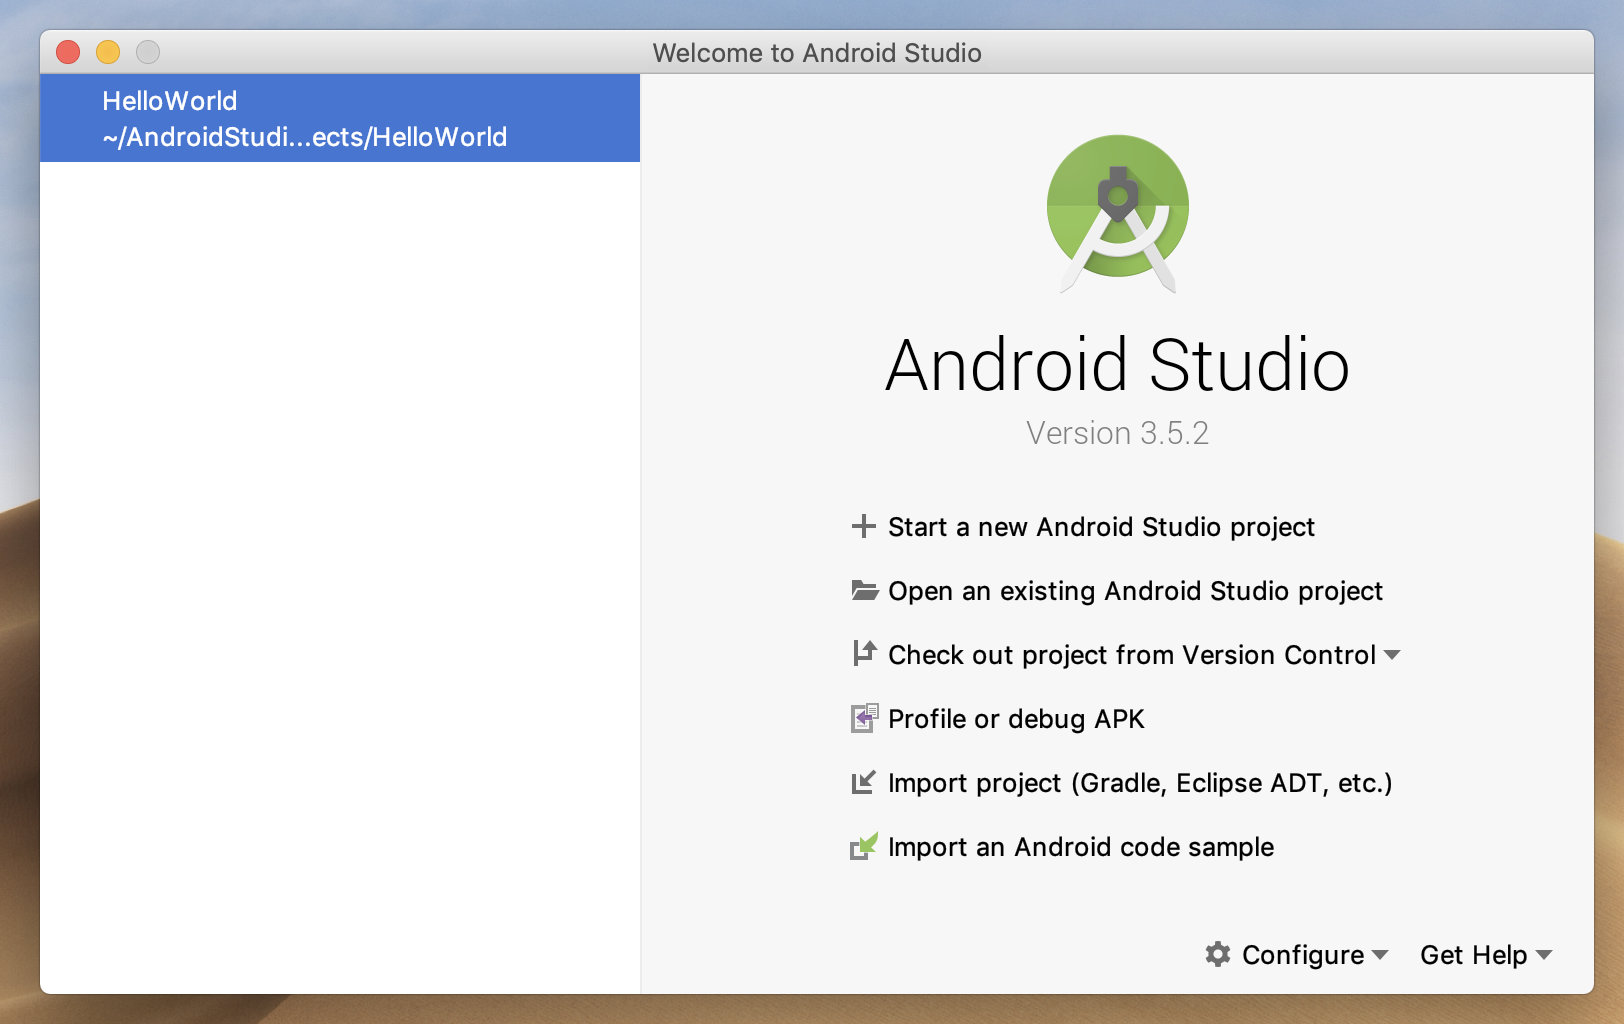Import project (Gradle, Eclipse ADT, etc.)
Screen dimensions: 1624x1024
[x=1140, y=783]
